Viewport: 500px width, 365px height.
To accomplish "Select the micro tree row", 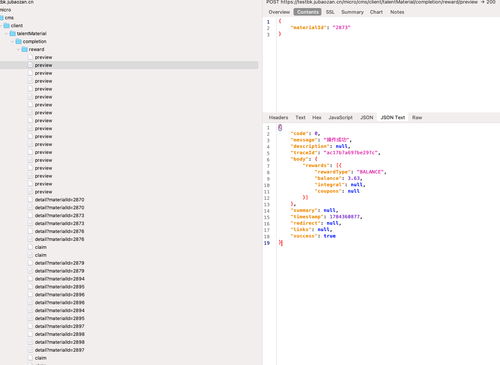I will (5, 10).
